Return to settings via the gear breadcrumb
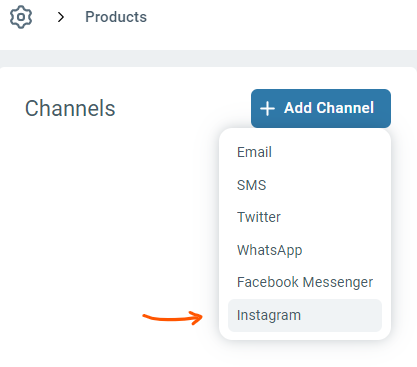The height and width of the screenshot is (367, 417). click(21, 17)
